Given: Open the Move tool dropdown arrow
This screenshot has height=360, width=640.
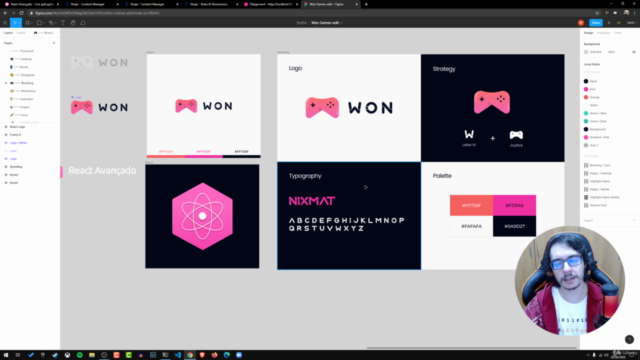Looking at the screenshot, I should pyautogui.click(x=19, y=23).
